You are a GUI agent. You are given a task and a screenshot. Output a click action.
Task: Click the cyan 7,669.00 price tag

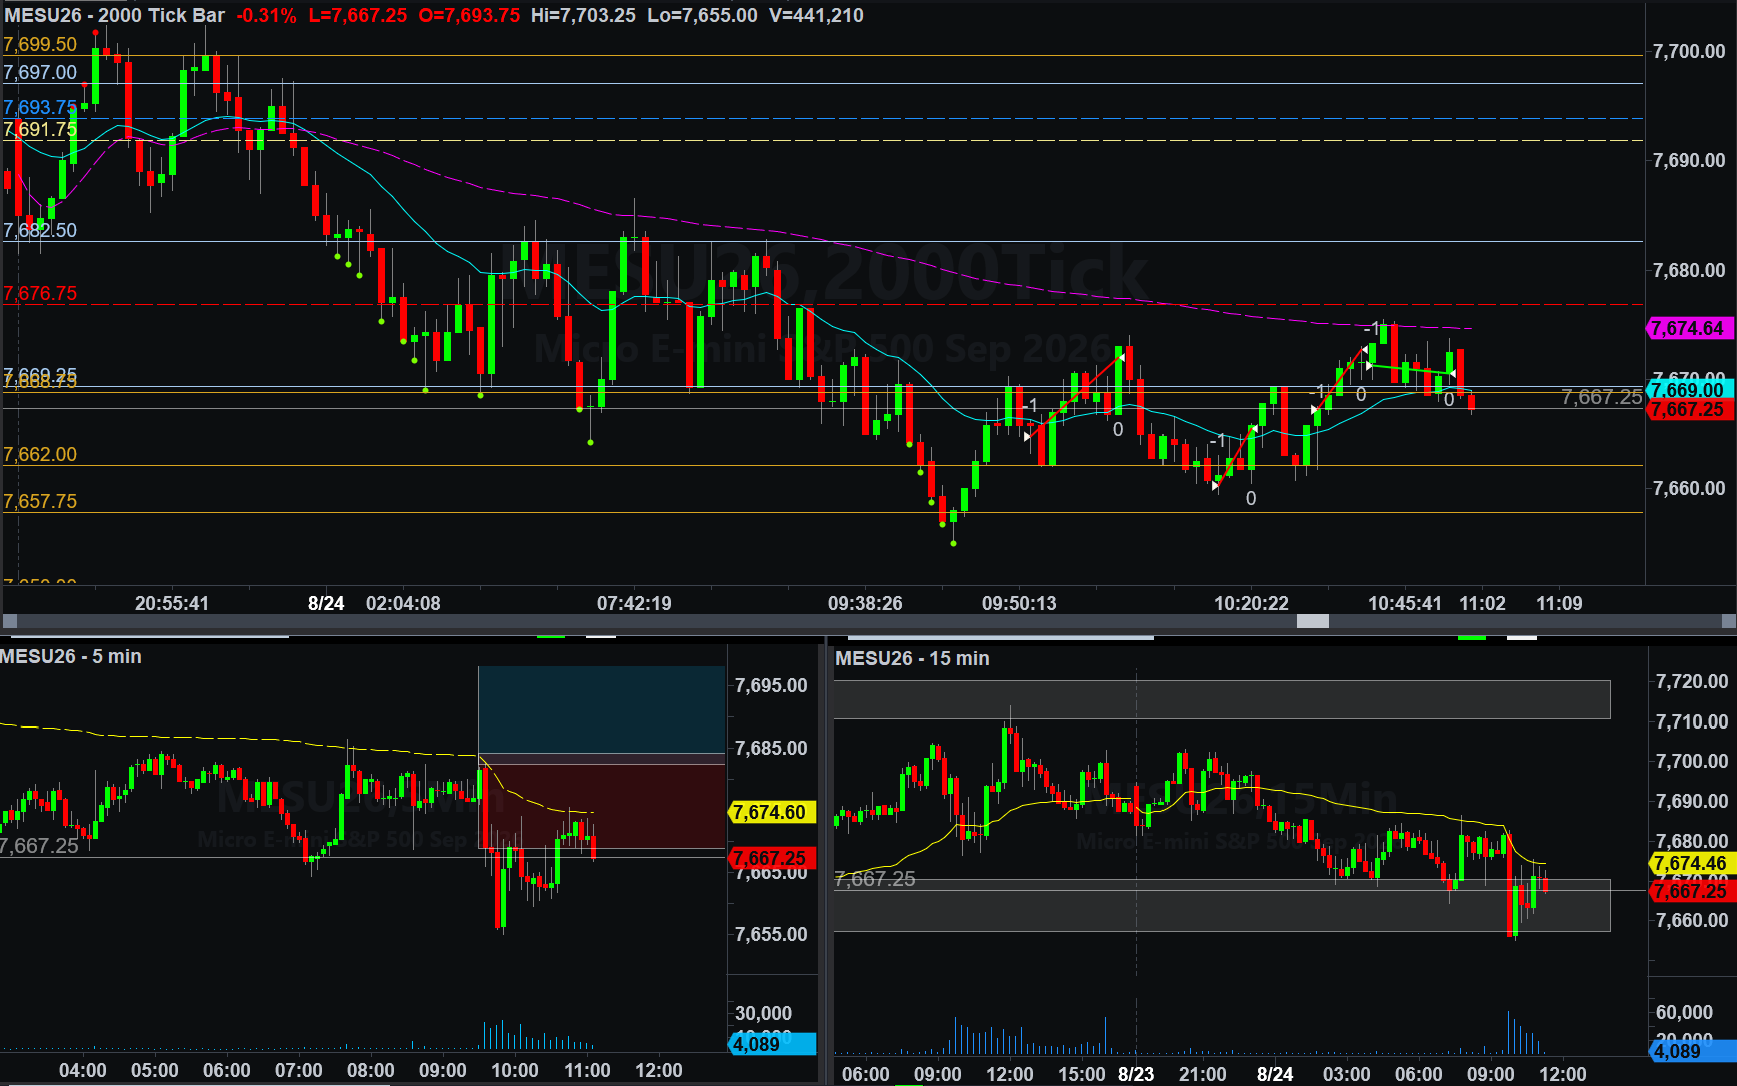(x=1689, y=390)
